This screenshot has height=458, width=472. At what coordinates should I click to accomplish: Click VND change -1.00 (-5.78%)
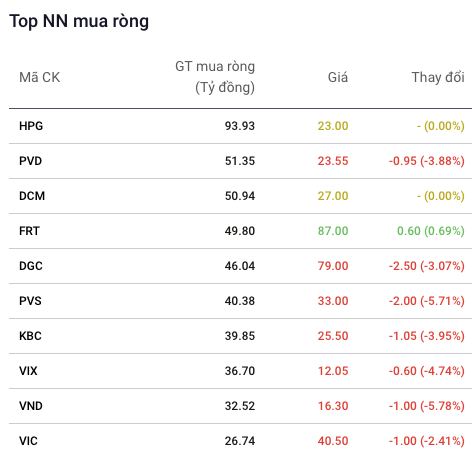pos(427,406)
